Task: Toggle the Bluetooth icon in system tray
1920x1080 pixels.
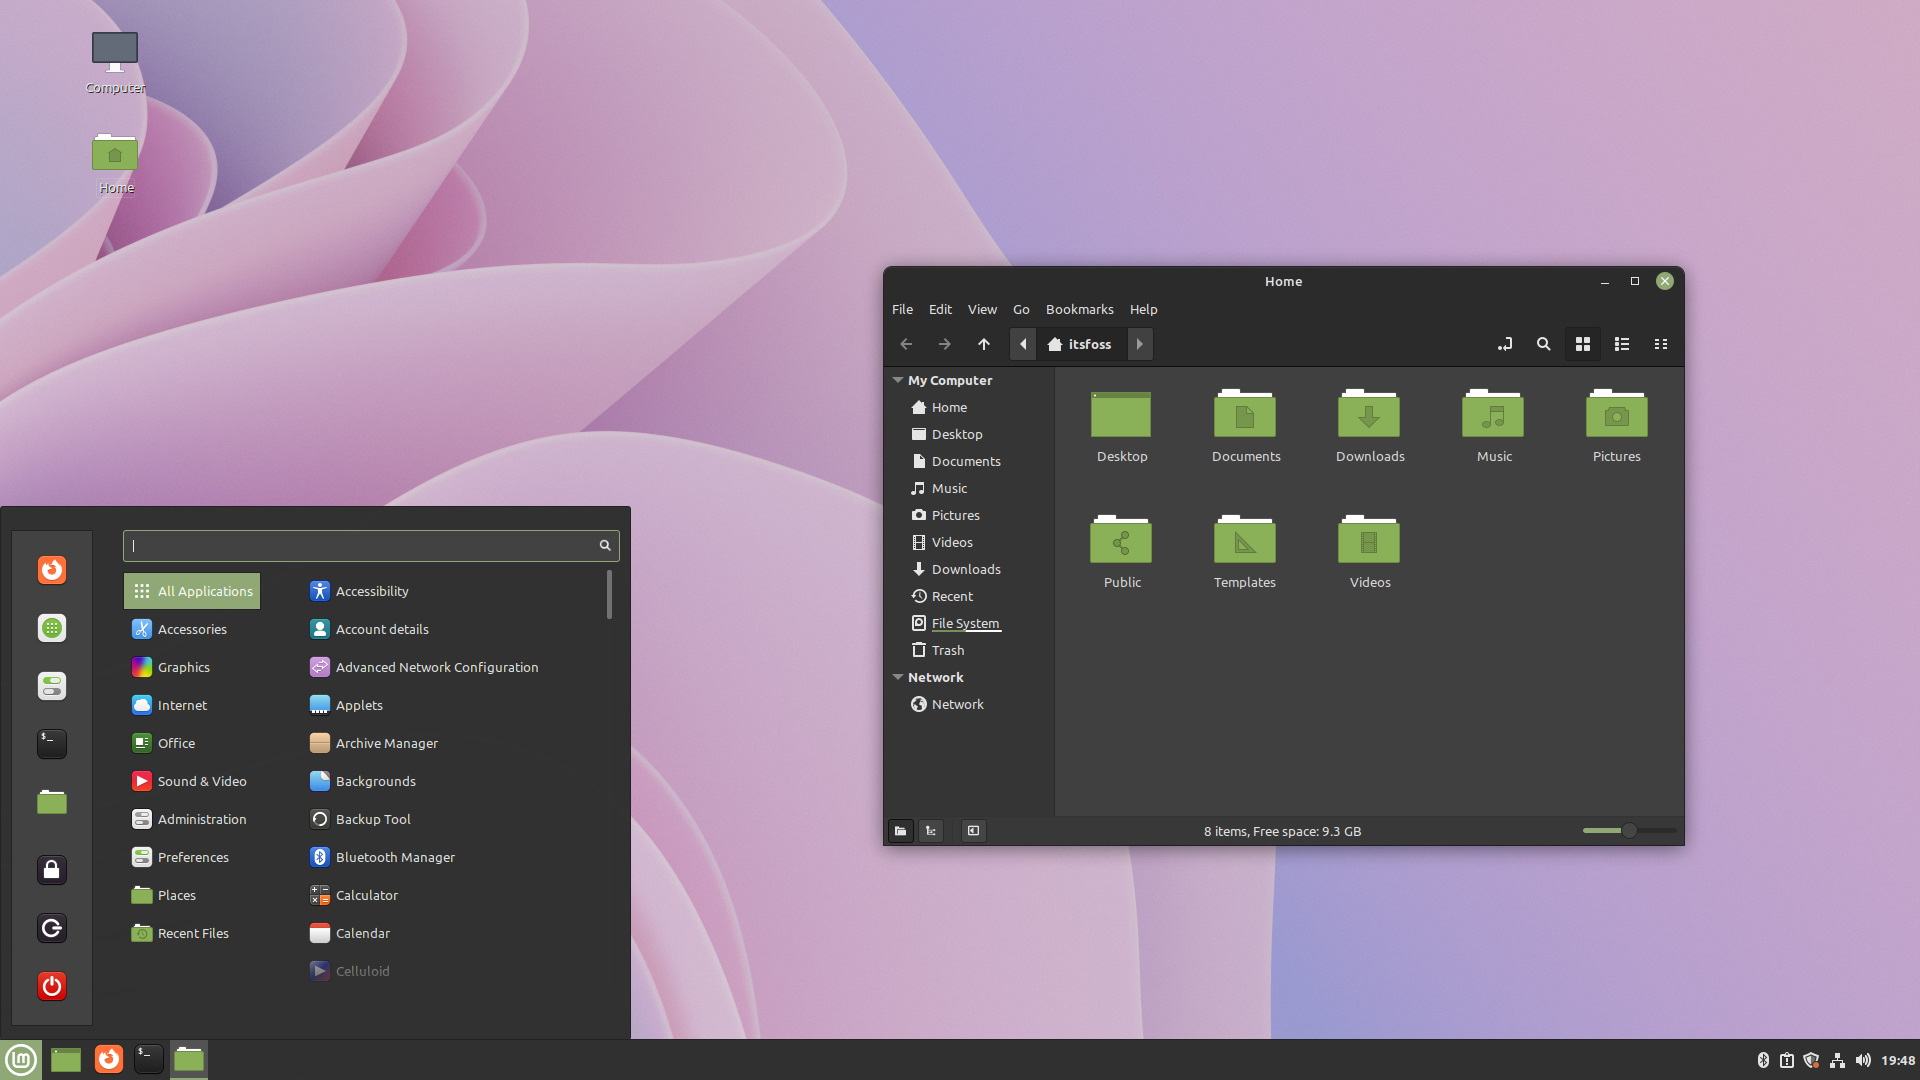Action: point(1763,1058)
